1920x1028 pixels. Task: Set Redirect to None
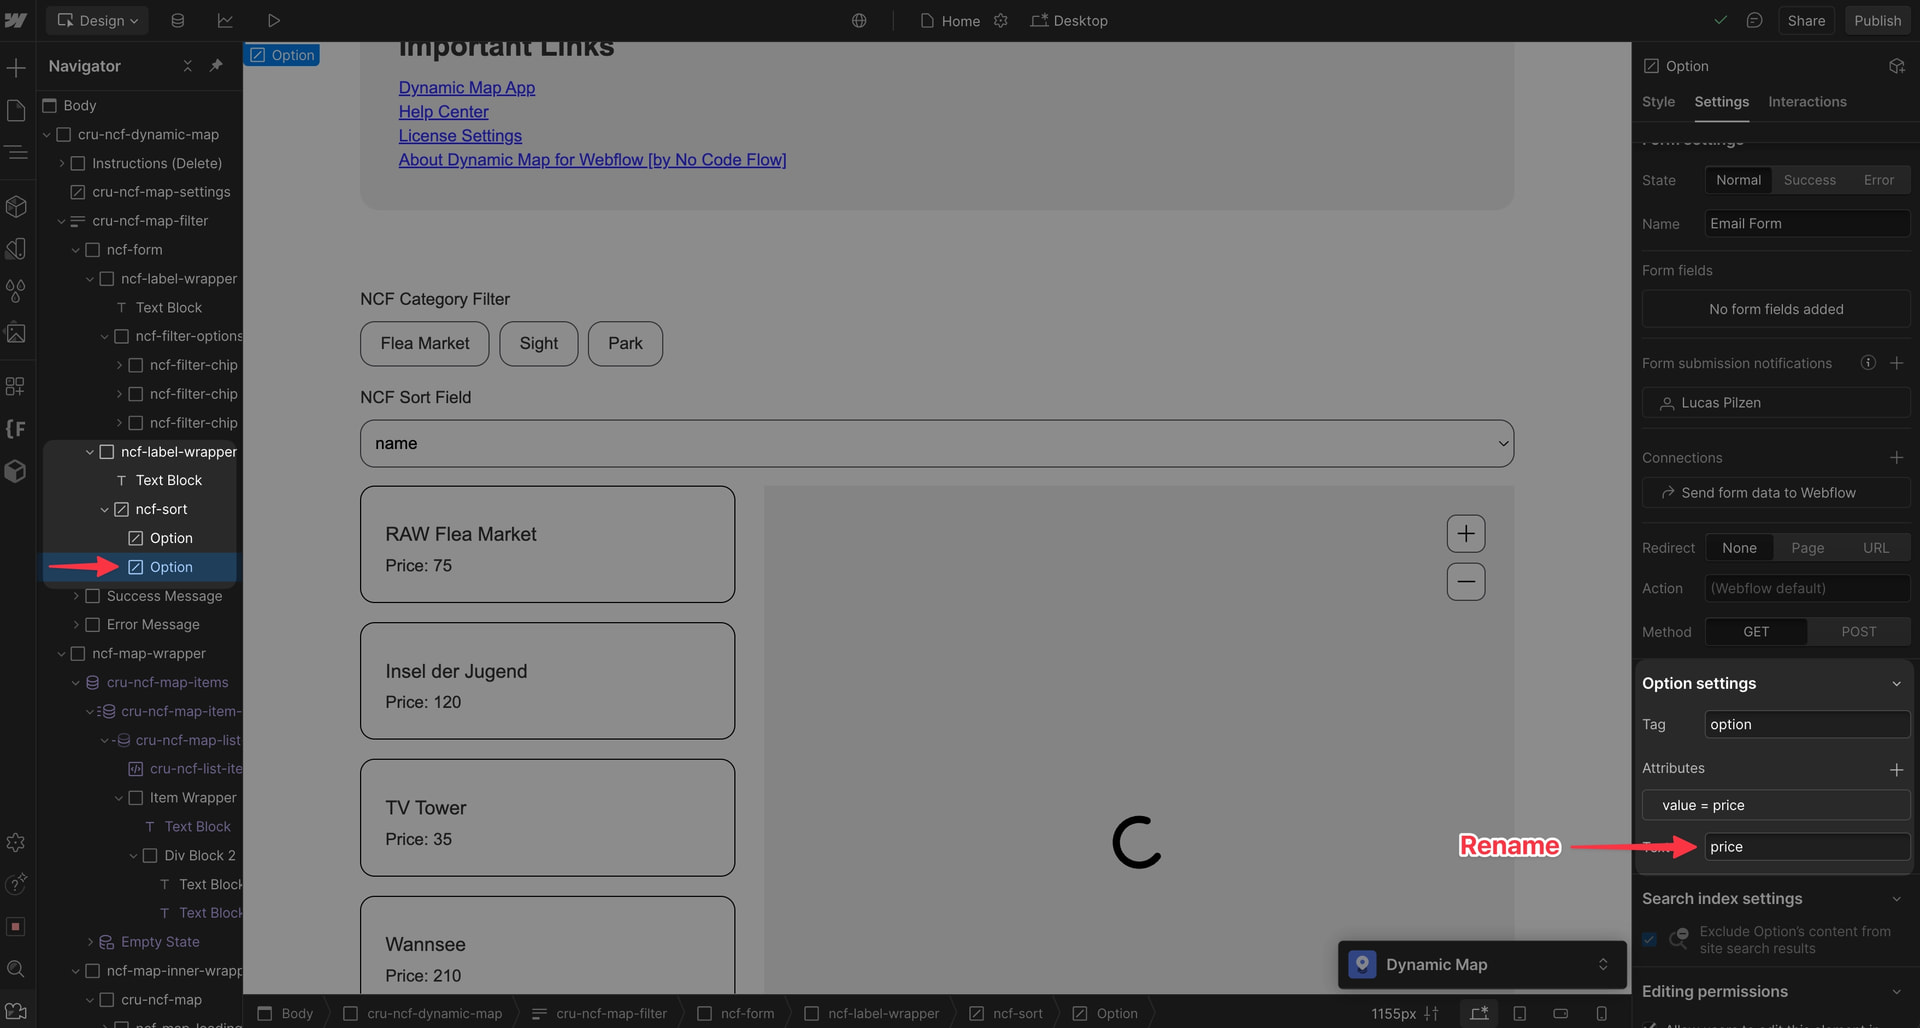coord(1739,548)
